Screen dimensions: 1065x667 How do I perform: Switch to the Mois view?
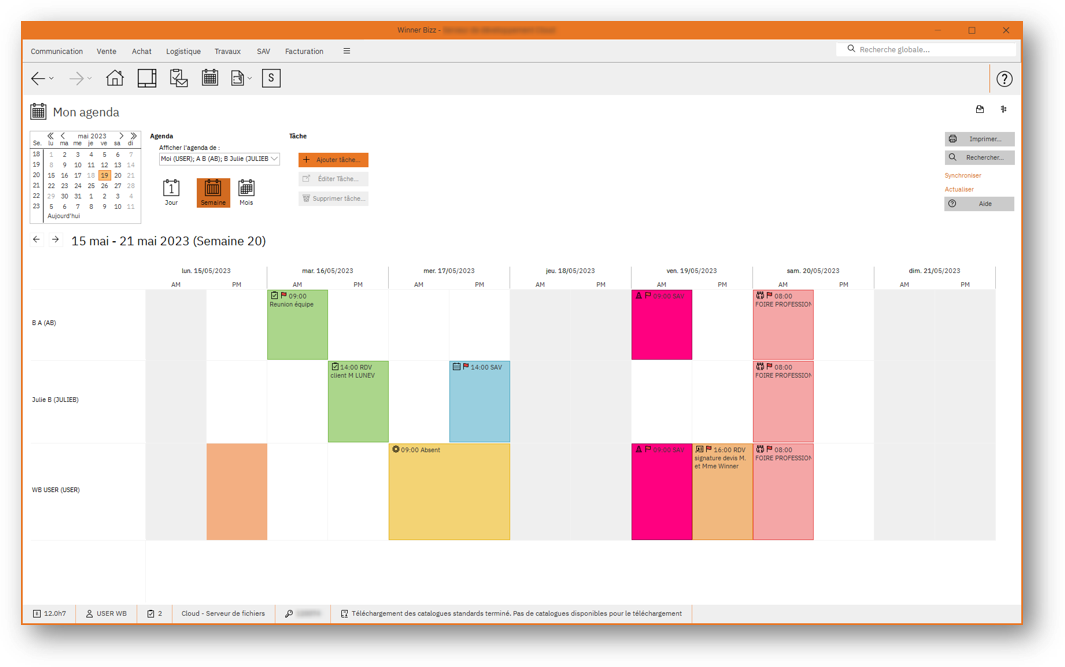[247, 191]
